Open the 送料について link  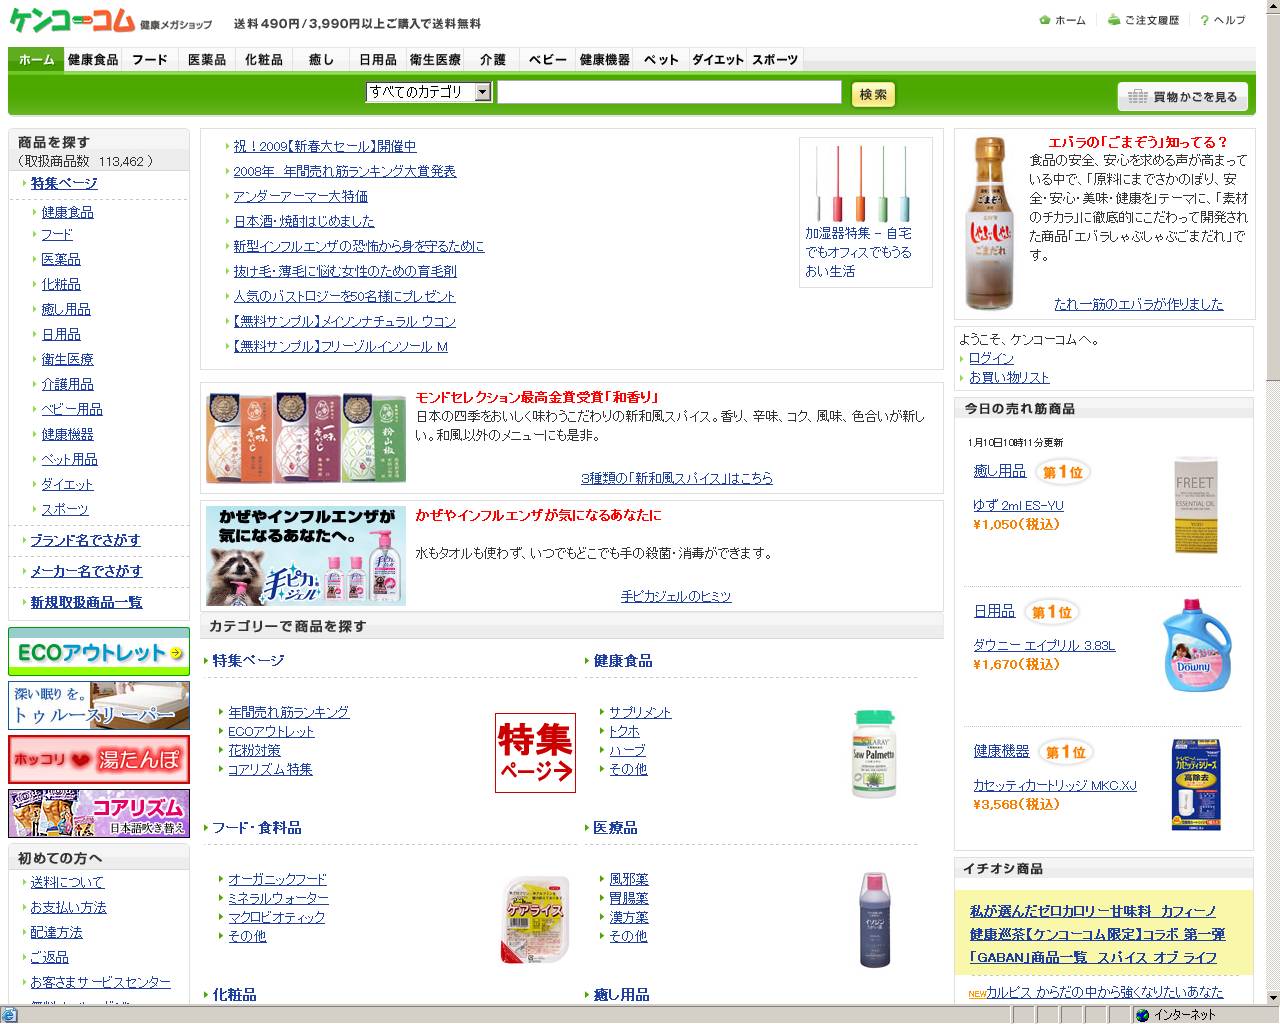point(67,882)
